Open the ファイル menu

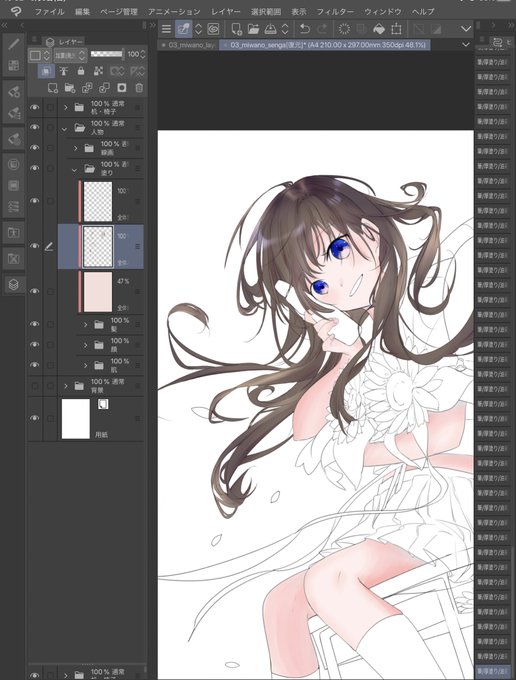pos(49,12)
